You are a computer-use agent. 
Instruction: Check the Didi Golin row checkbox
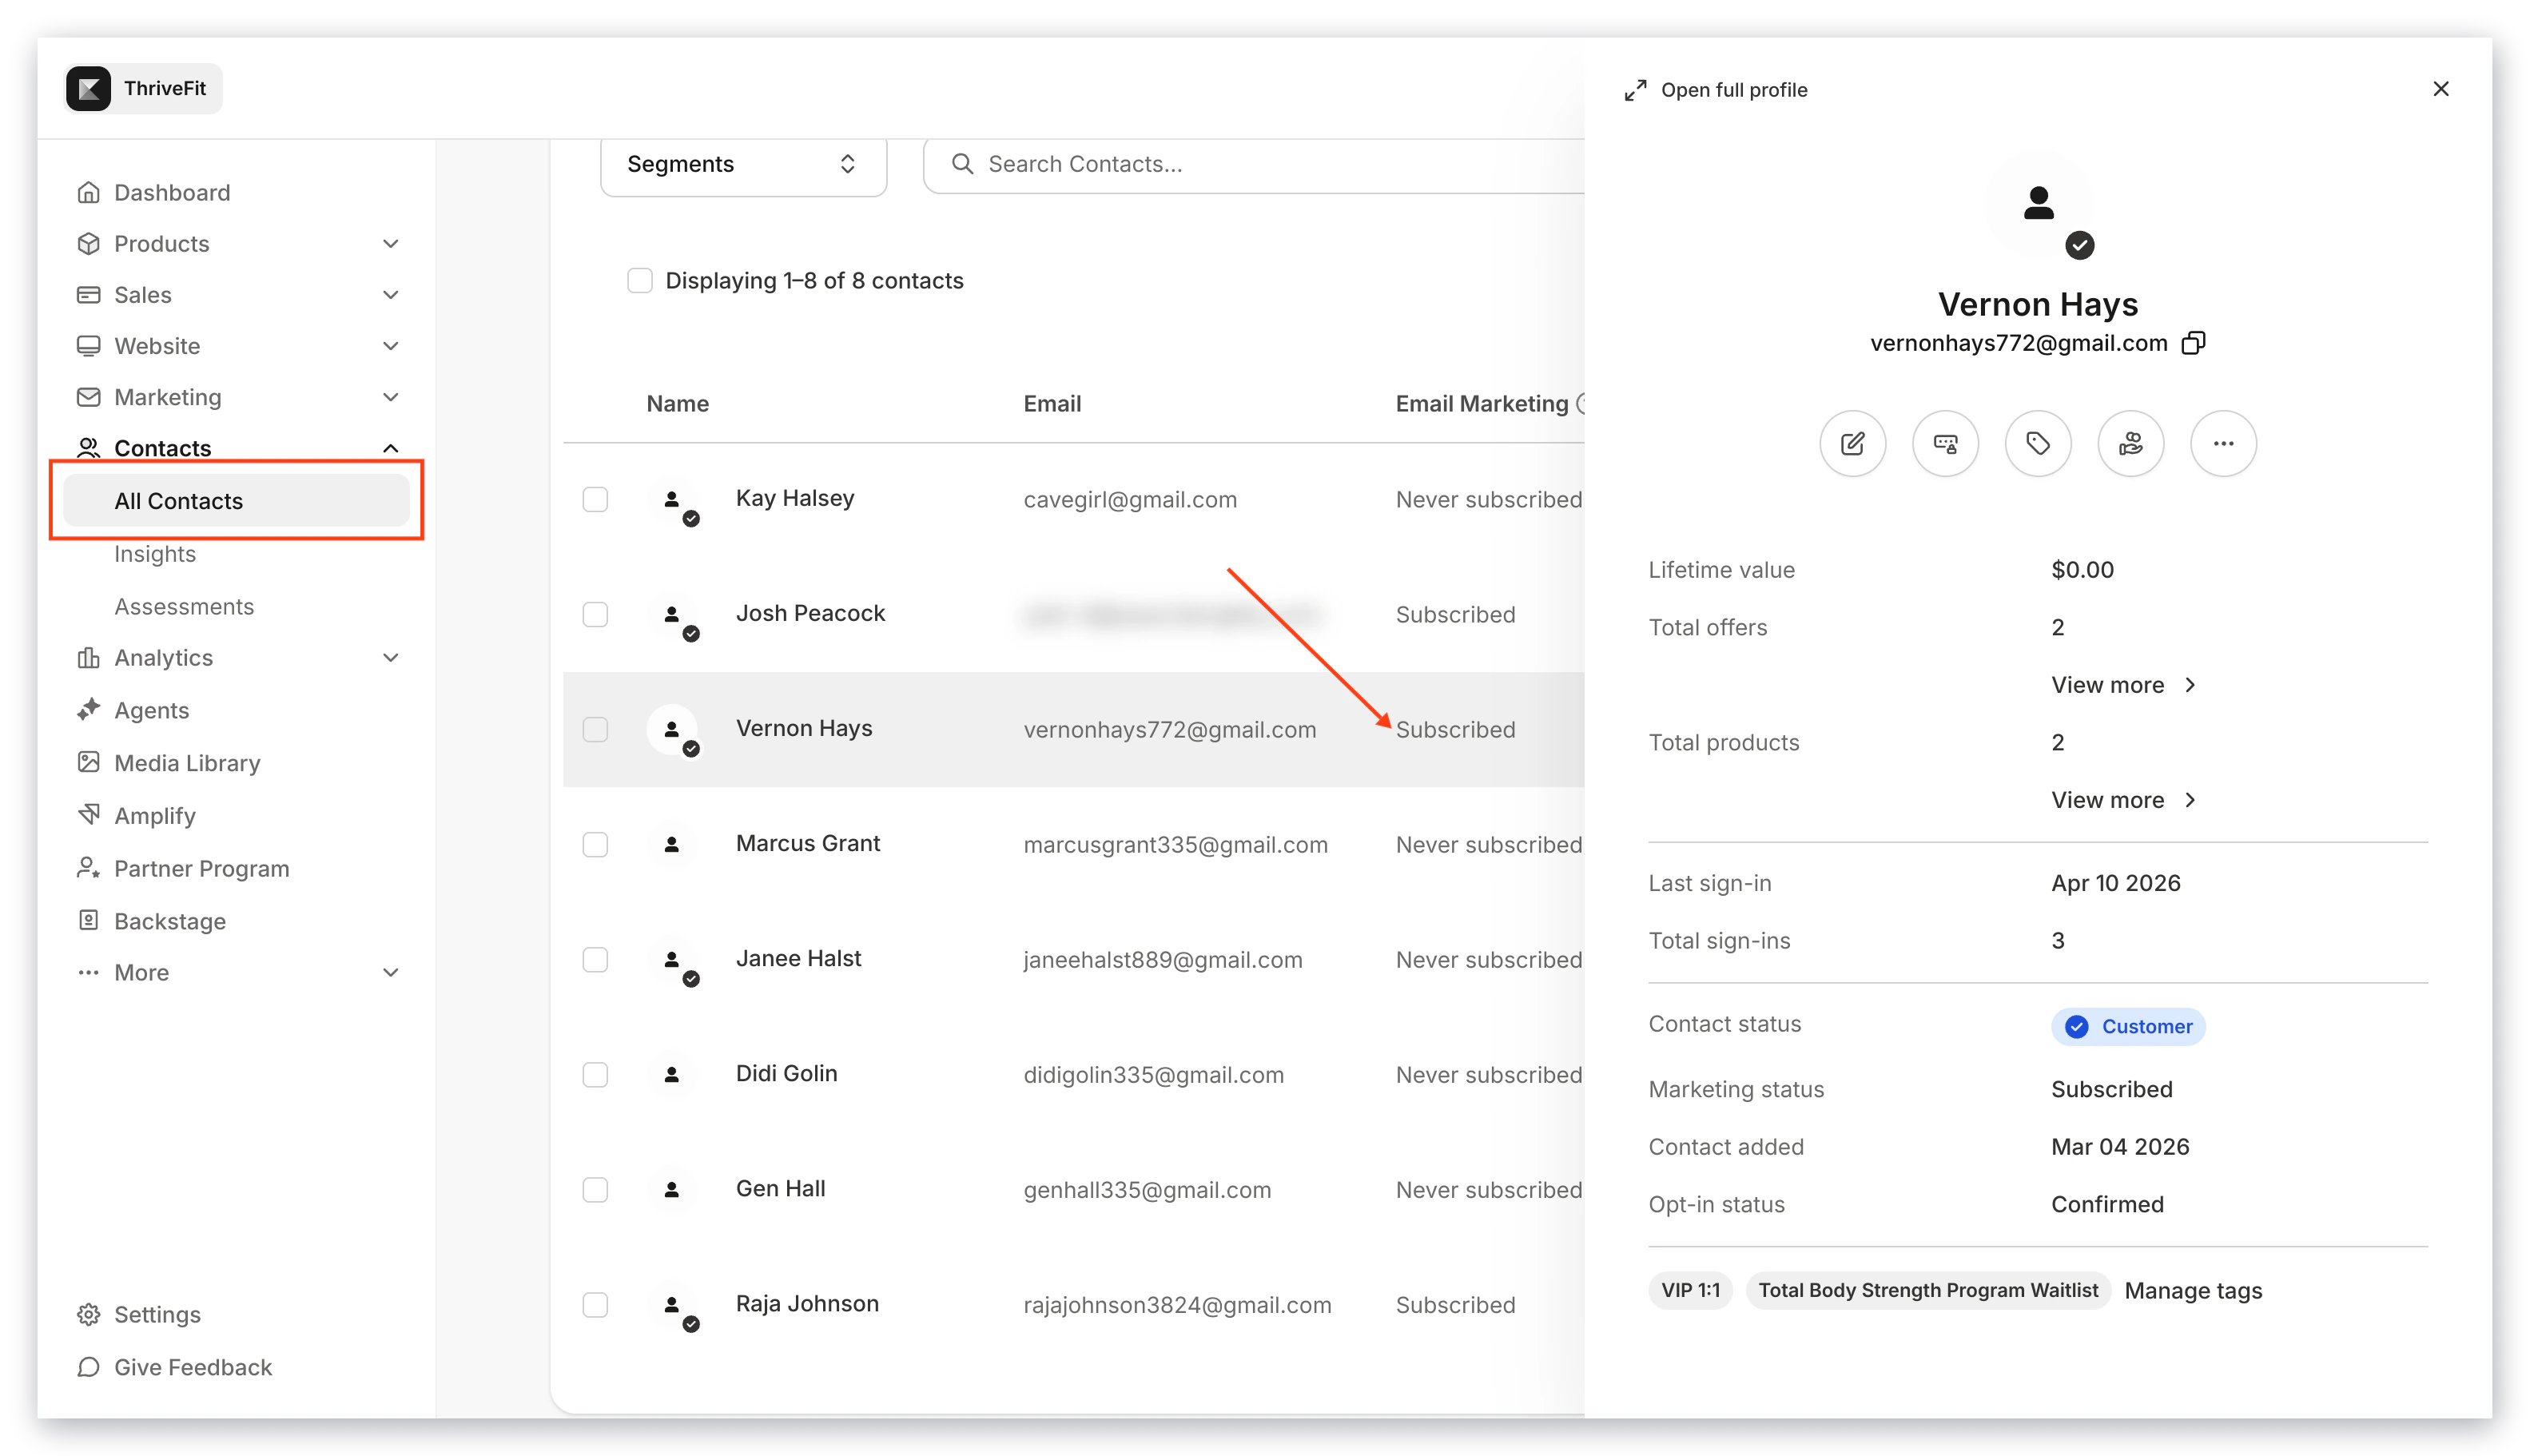click(x=595, y=1074)
